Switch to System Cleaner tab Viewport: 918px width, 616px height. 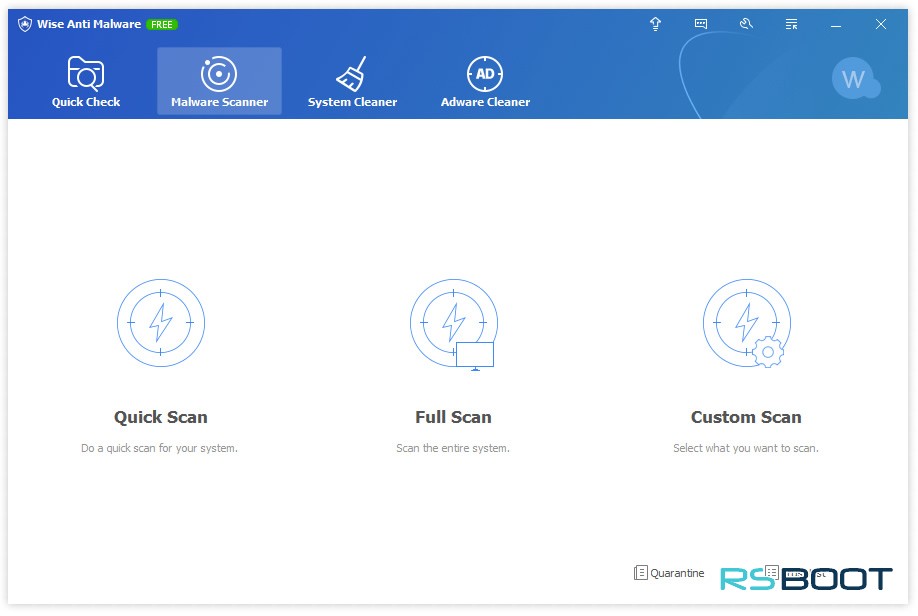[352, 81]
